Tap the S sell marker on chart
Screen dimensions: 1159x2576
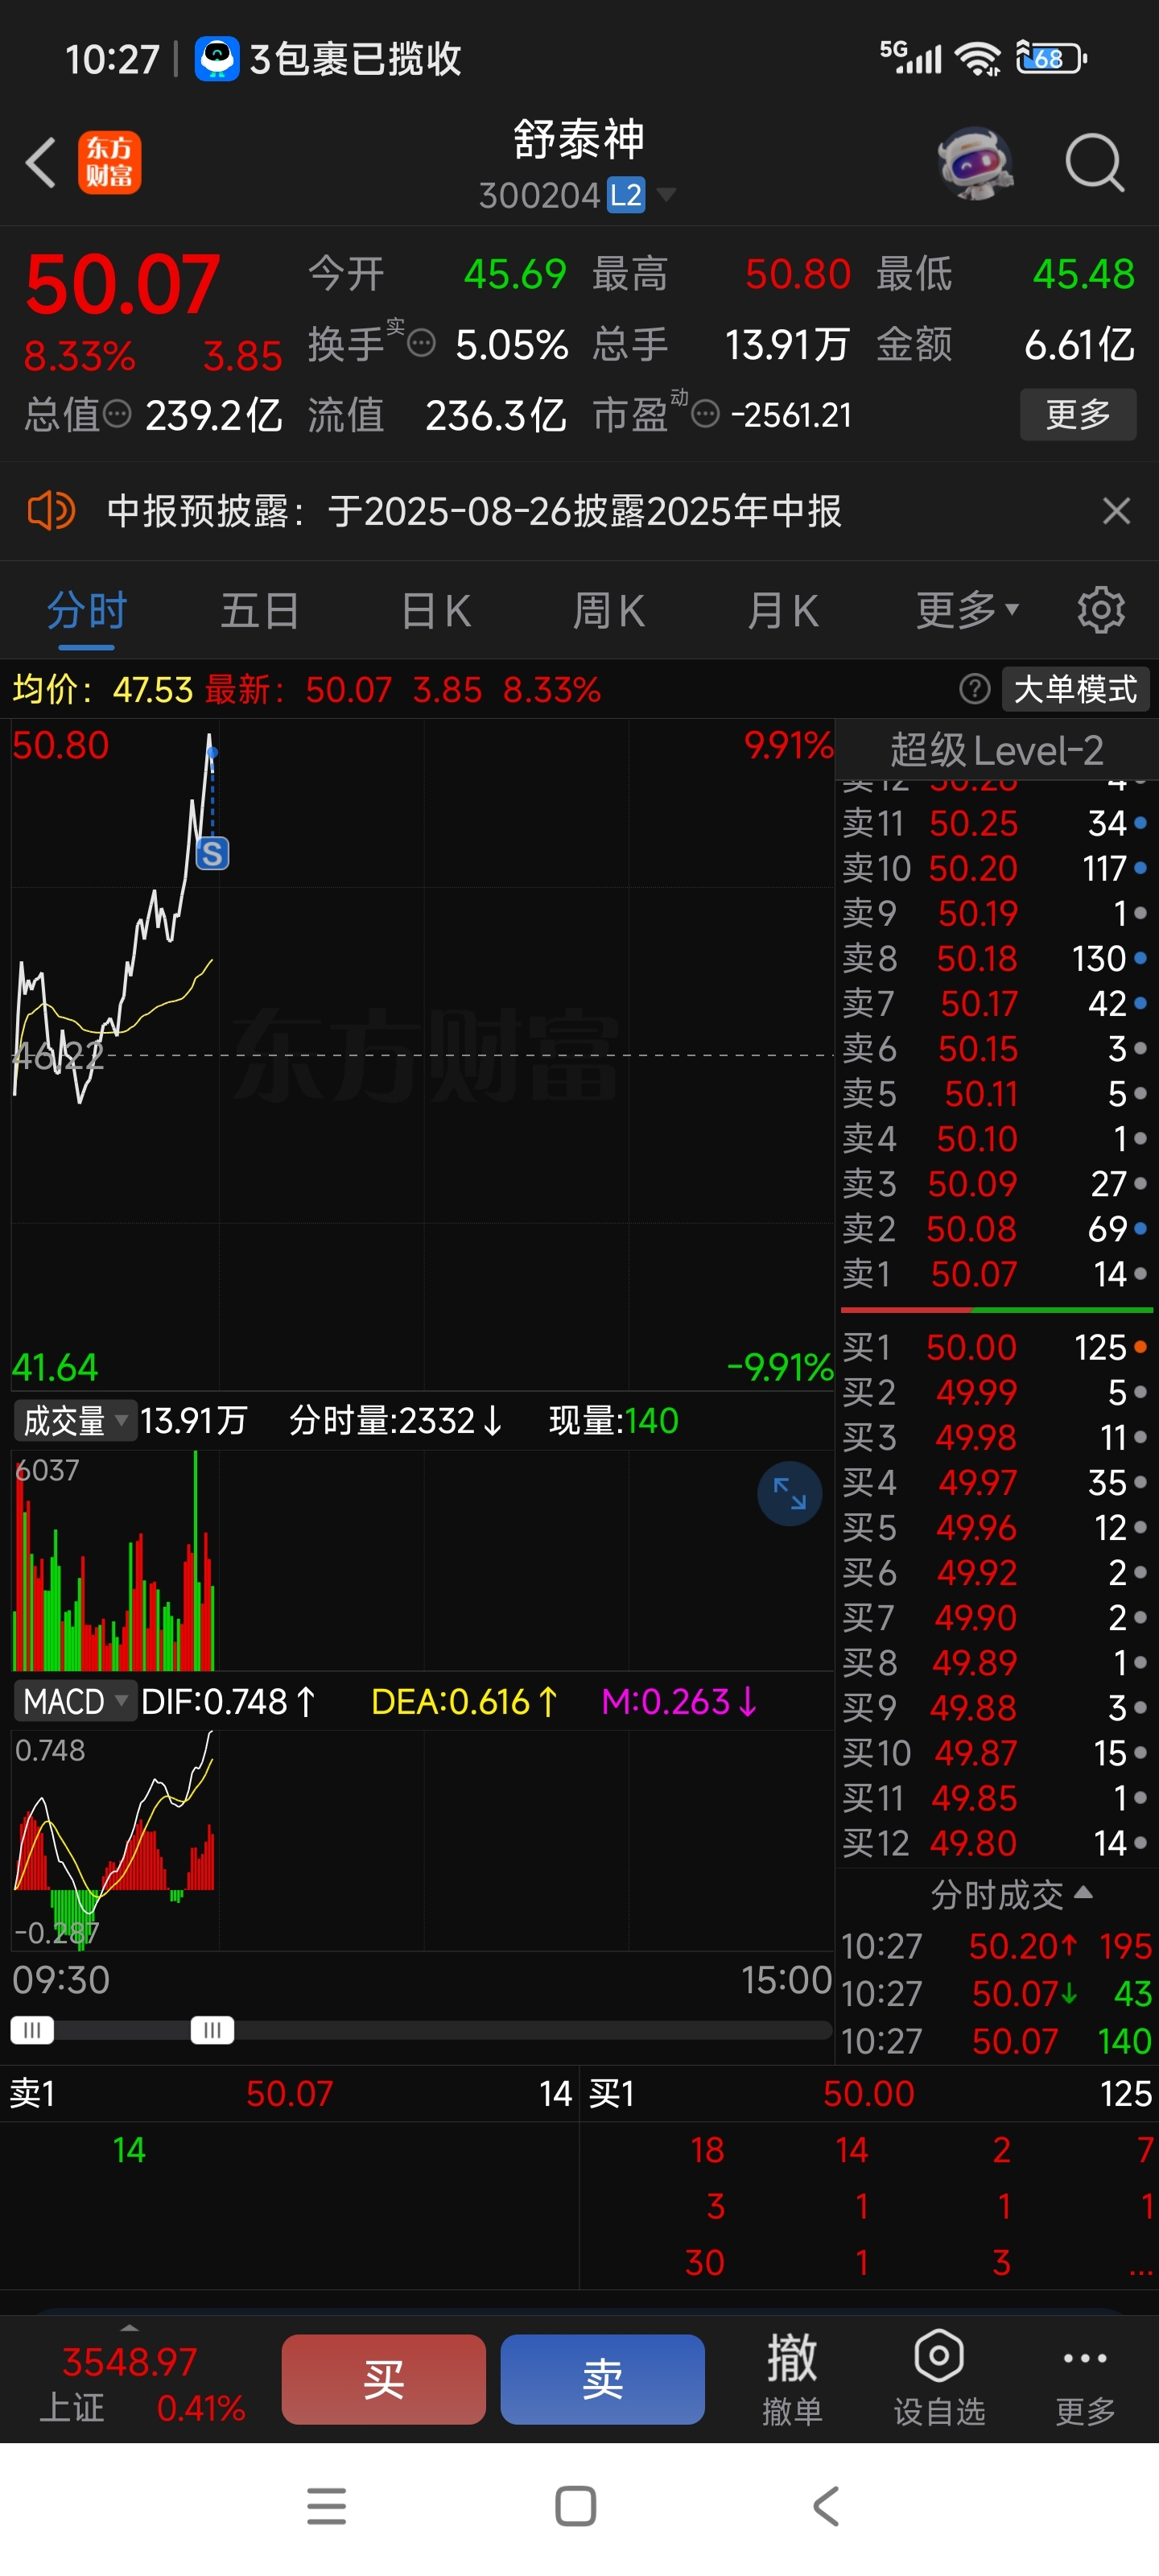[212, 853]
